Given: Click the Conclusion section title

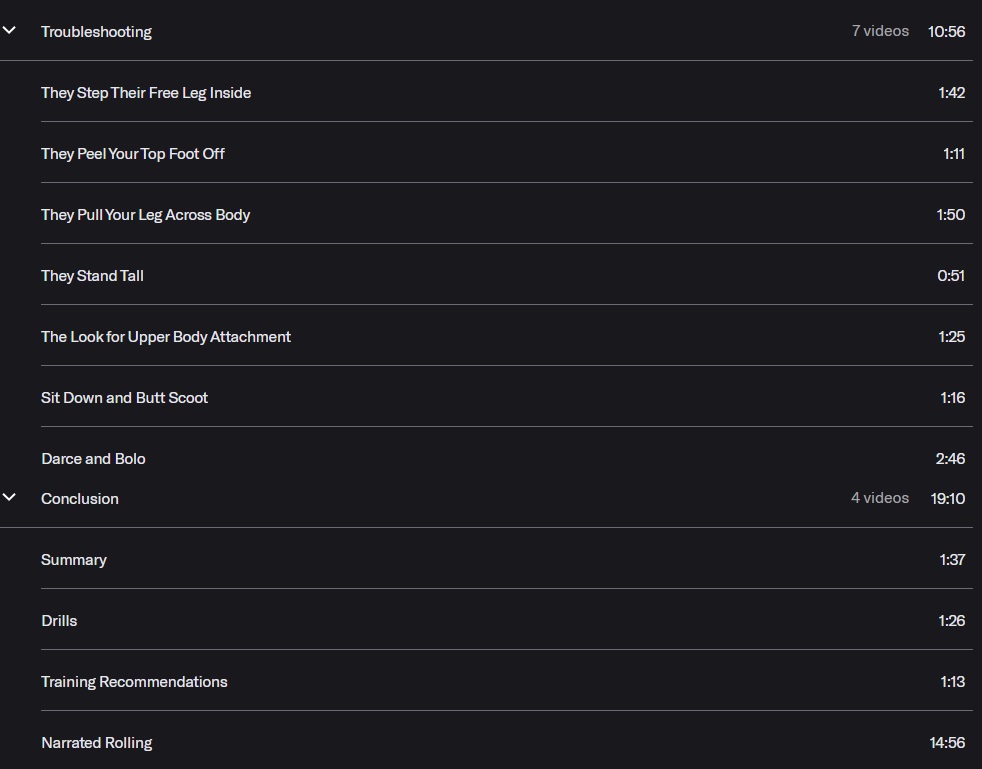Looking at the screenshot, I should point(80,499).
